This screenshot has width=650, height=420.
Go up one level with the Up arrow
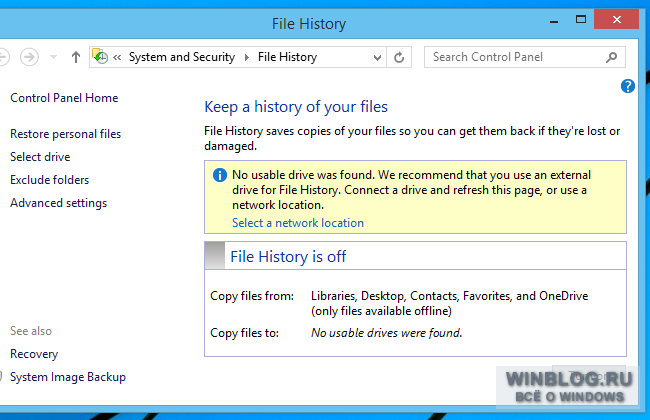[75, 57]
